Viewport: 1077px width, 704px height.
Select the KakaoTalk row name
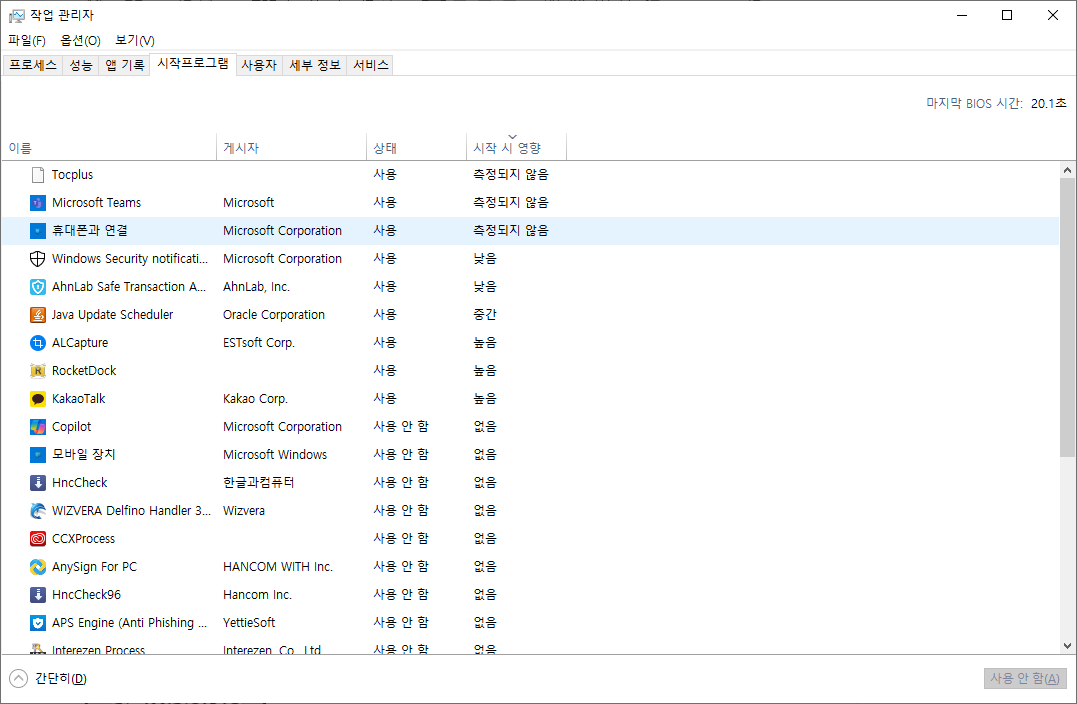point(78,399)
